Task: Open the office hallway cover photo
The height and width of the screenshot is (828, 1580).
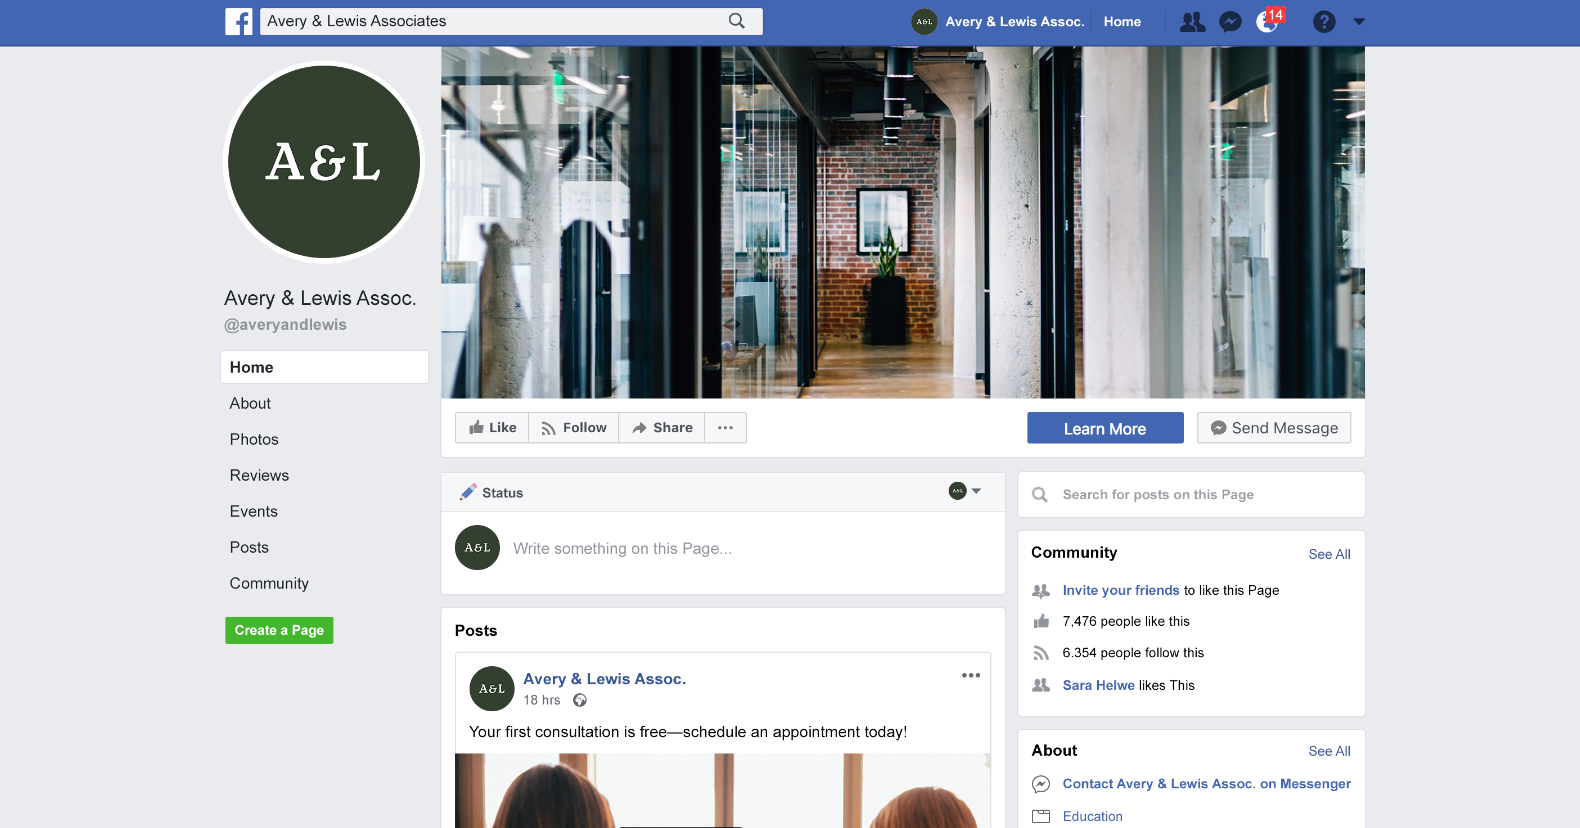Action: point(903,222)
